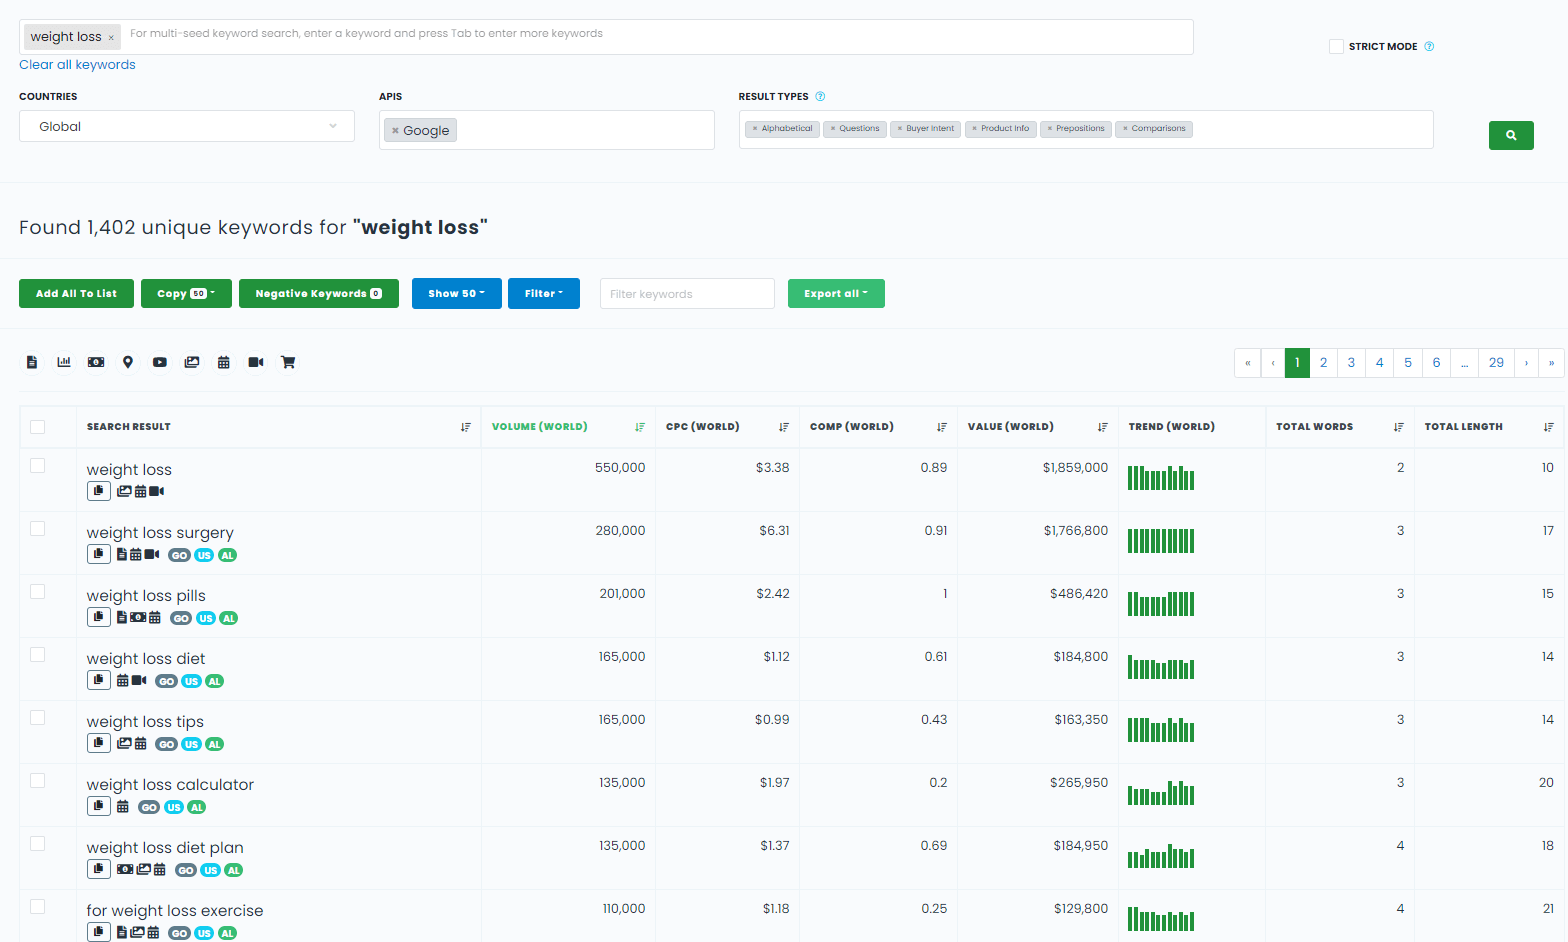Open the Negative Keywords button
Viewport: 1568px width, 942px height.
click(318, 293)
